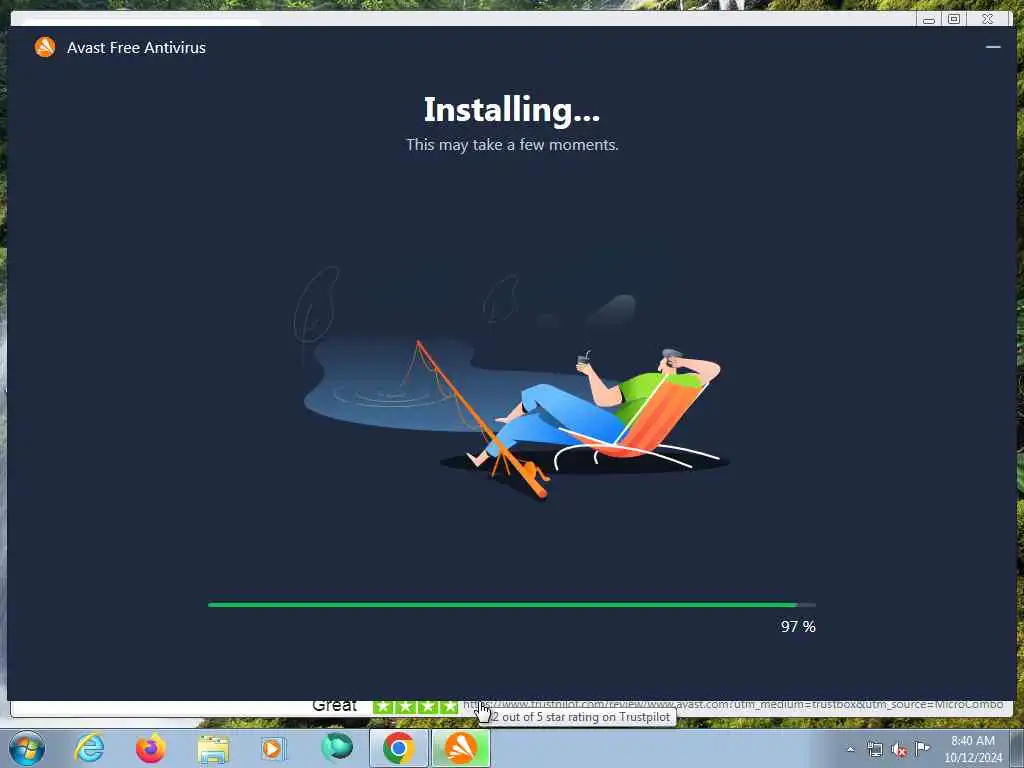Select the Avast installer taskbar button
The width and height of the screenshot is (1024, 768).
coord(460,748)
